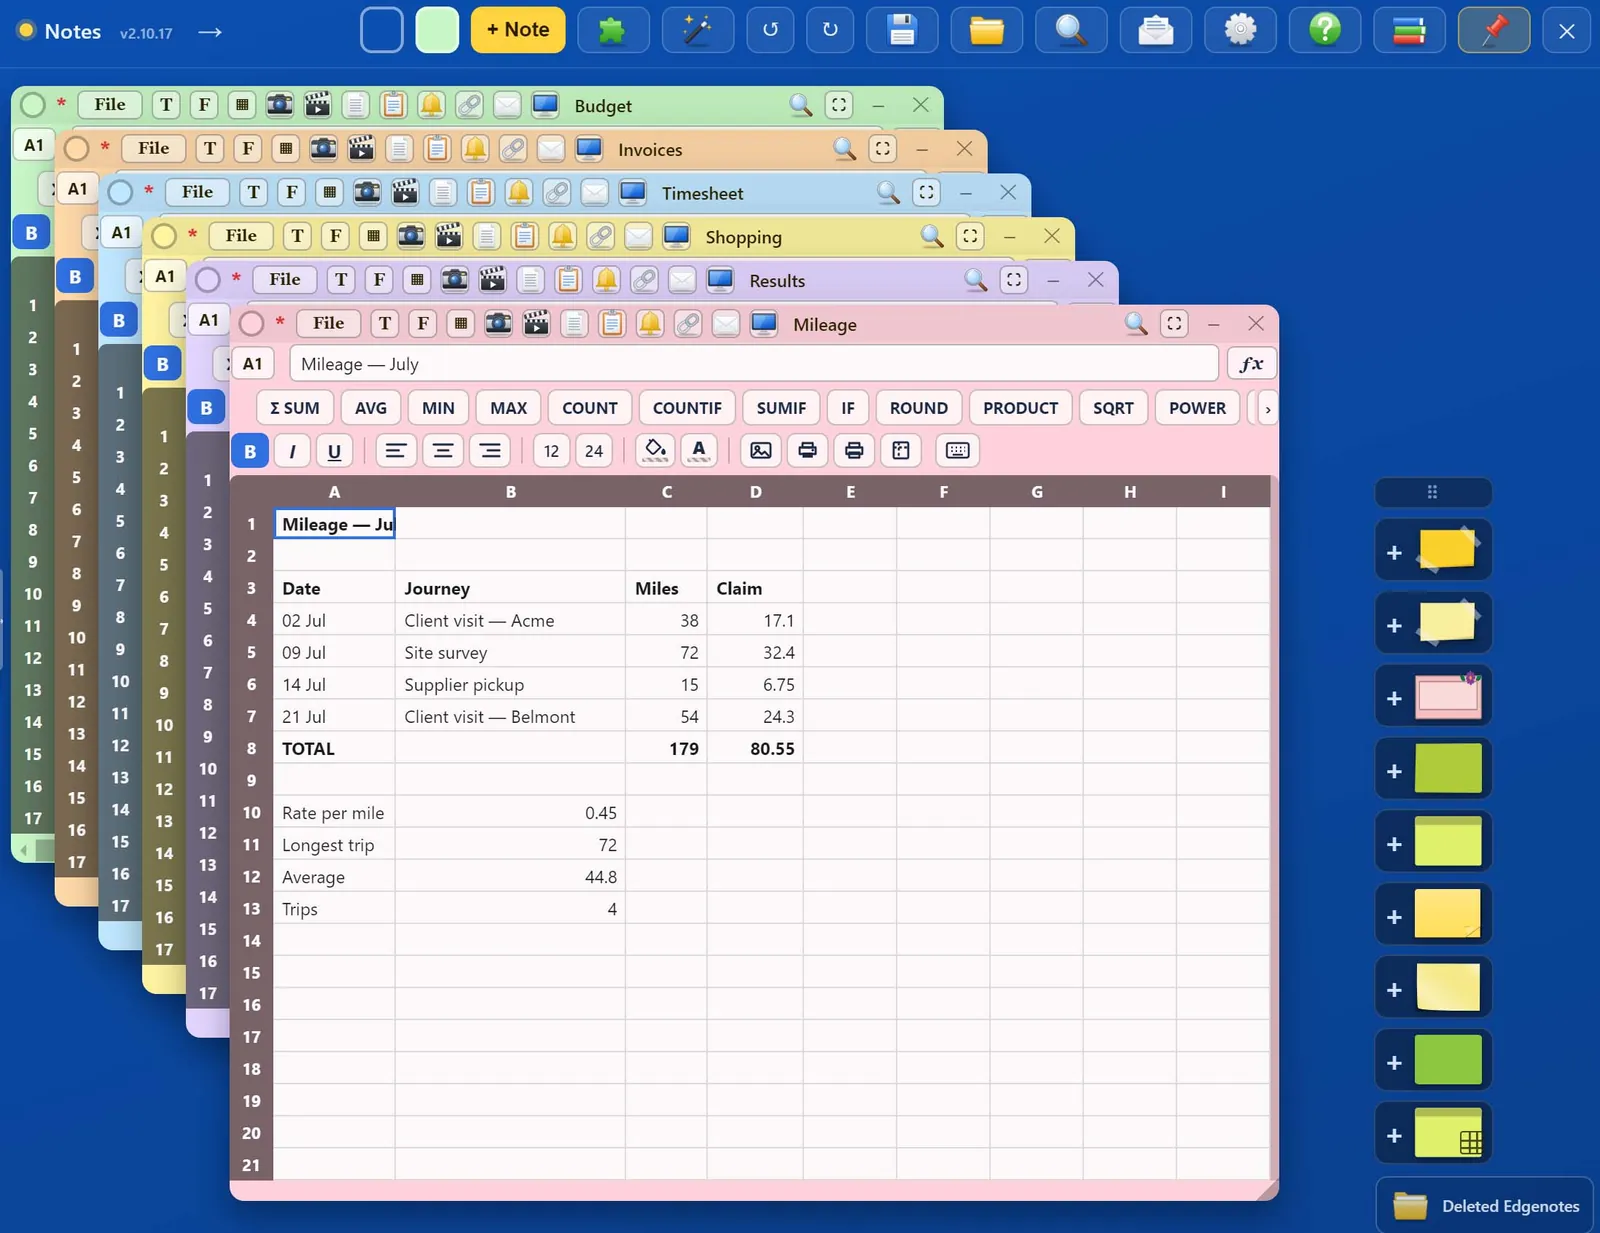Toggle the round circle button on Mileage title bar

[252, 323]
